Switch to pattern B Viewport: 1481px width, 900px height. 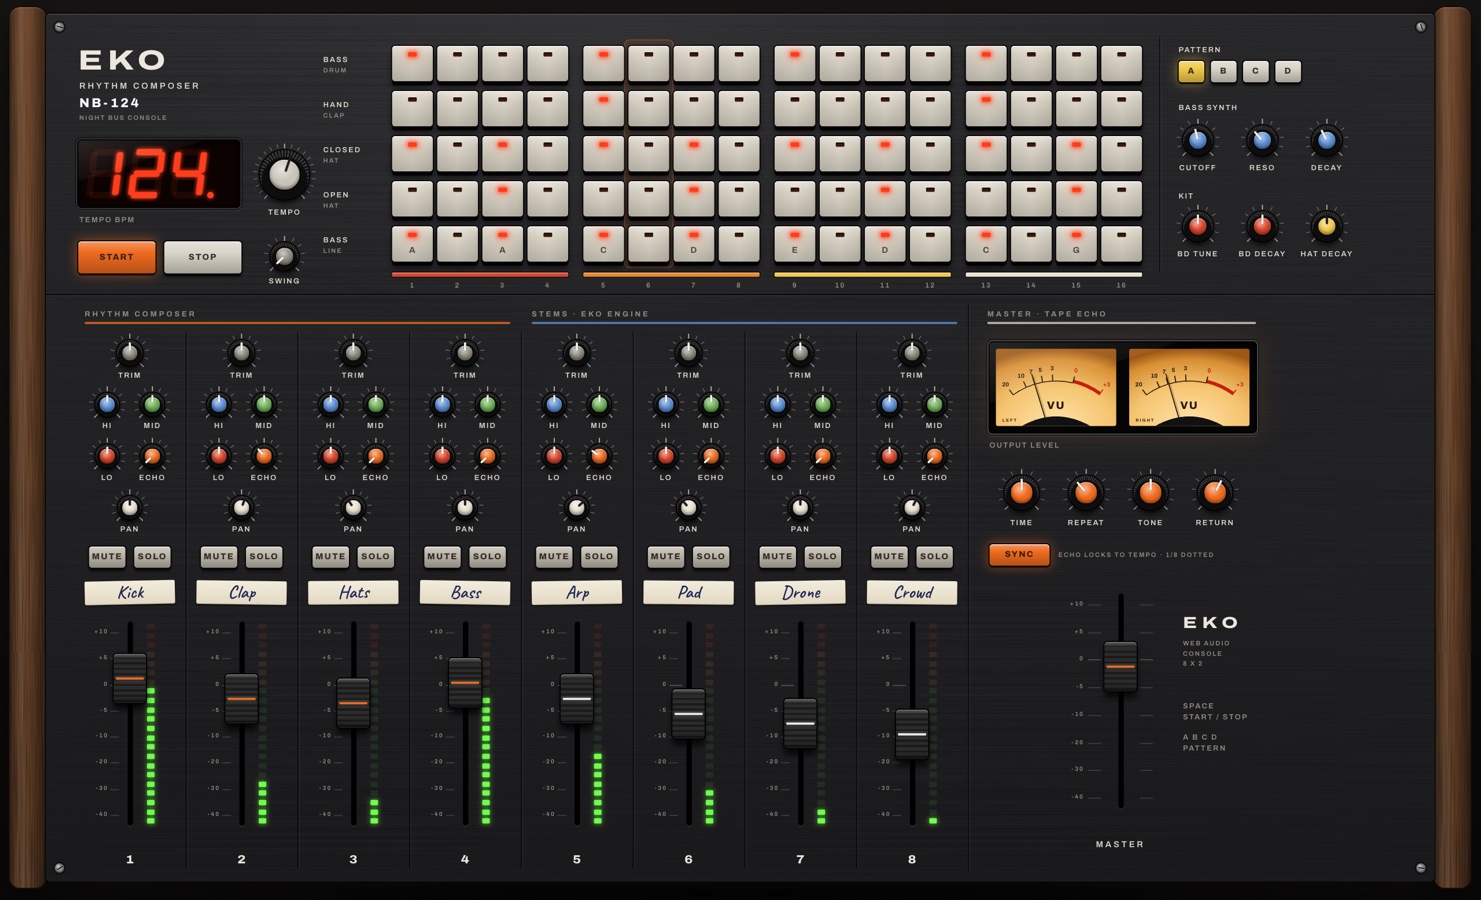coord(1223,71)
